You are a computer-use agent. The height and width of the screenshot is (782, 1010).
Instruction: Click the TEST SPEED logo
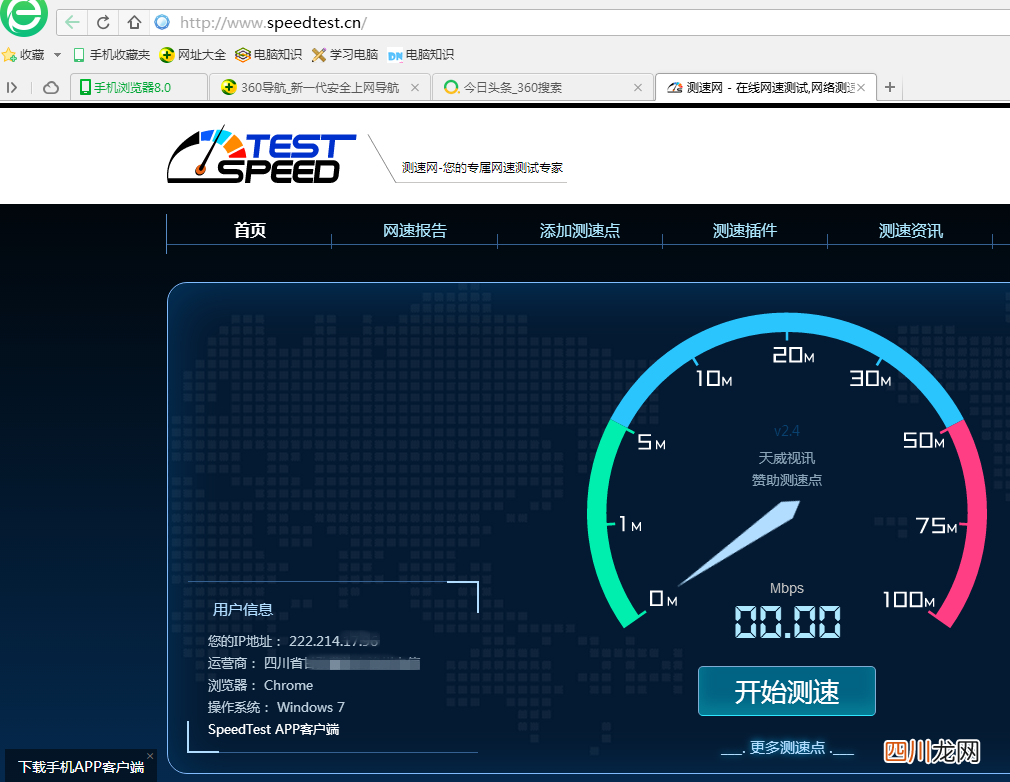coord(261,155)
